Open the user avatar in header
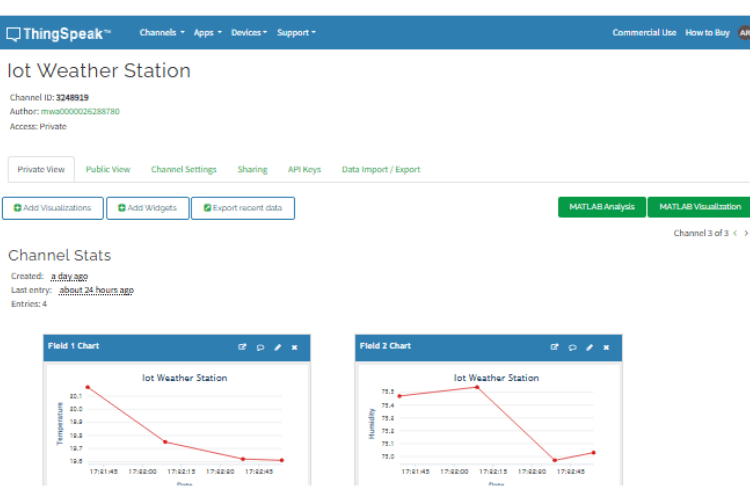This screenshot has width=750, height=500. pyautogui.click(x=744, y=33)
